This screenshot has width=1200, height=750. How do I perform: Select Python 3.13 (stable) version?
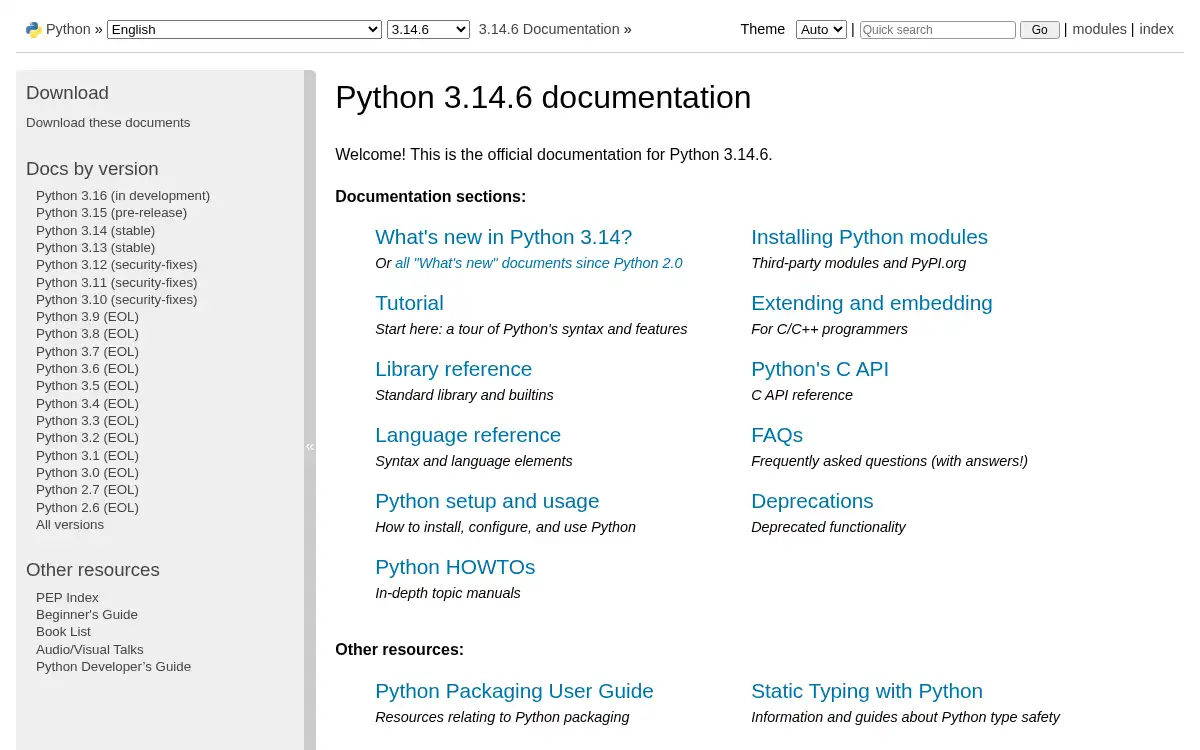pyautogui.click(x=95, y=247)
